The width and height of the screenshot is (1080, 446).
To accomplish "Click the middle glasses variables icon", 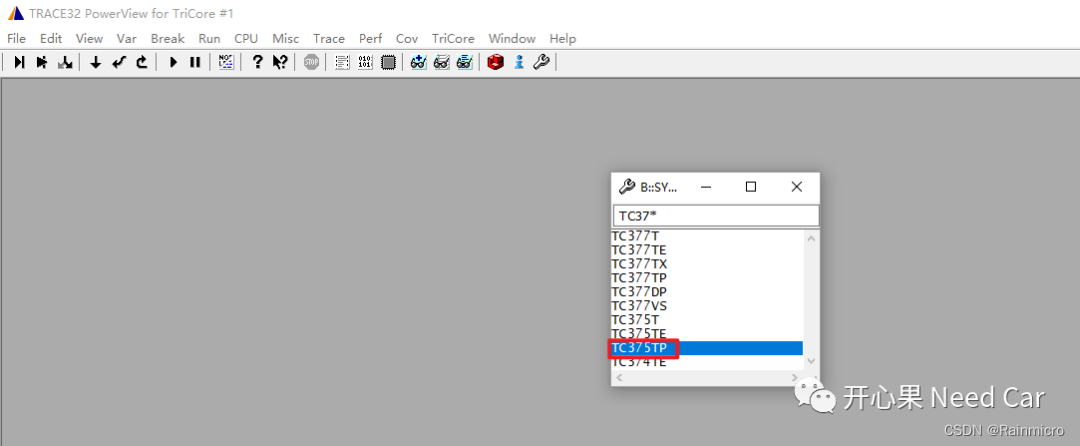I will click(x=442, y=63).
